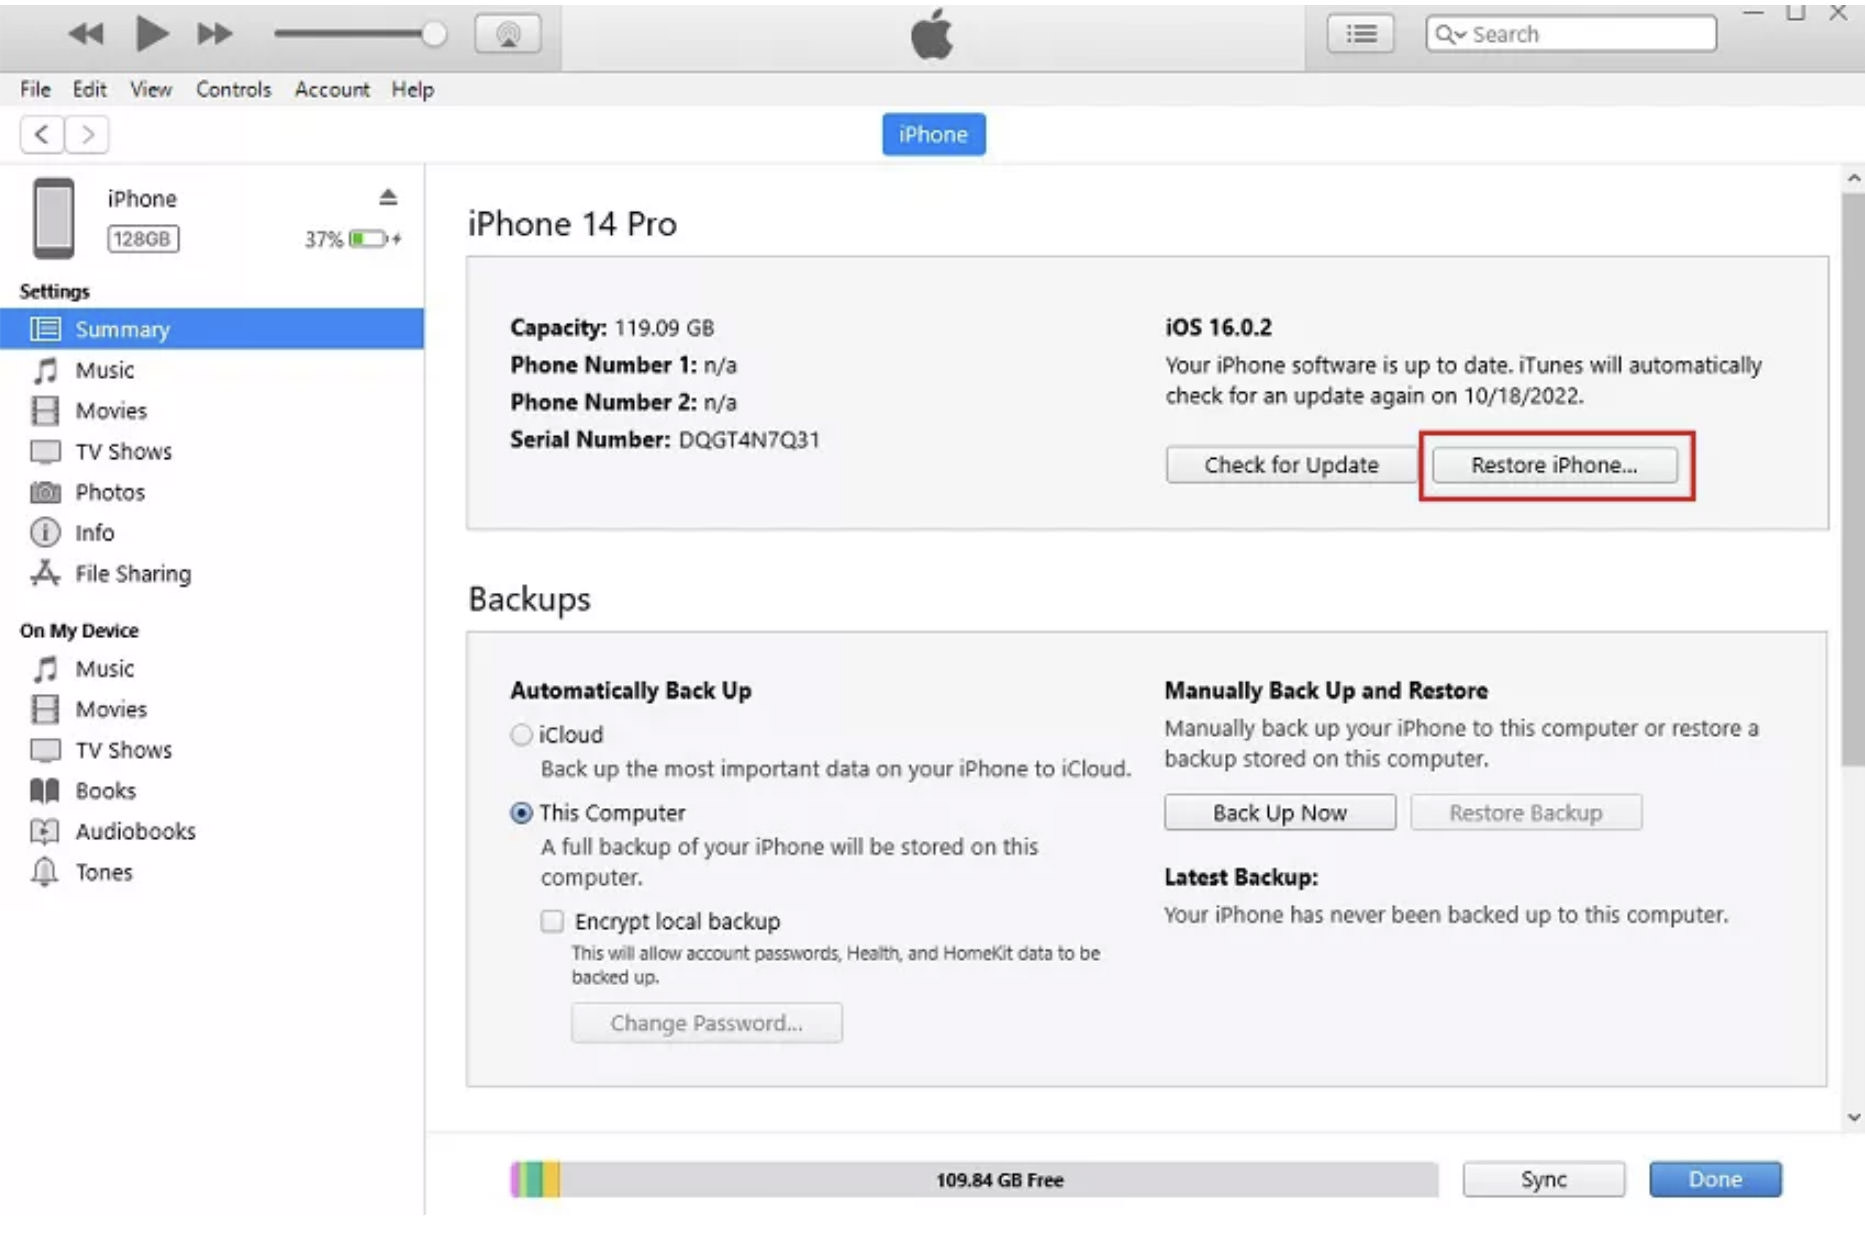Click the vertical scrollbar thumb
Screen dimensions: 1866x1233
point(1853,480)
